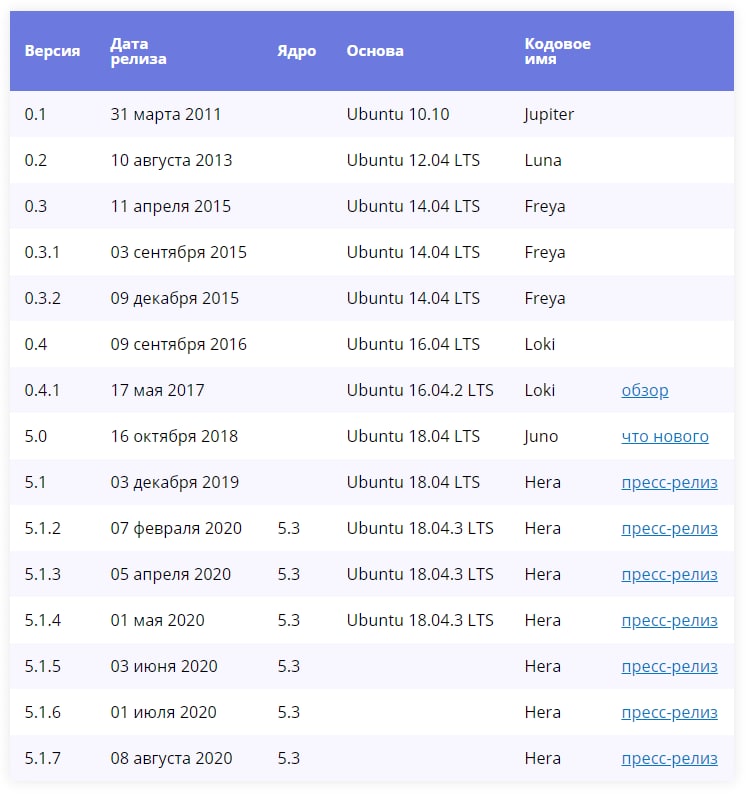Screen dimensions: 746x795
Task: Select the date 09 сентября 2016
Action: pos(179,344)
